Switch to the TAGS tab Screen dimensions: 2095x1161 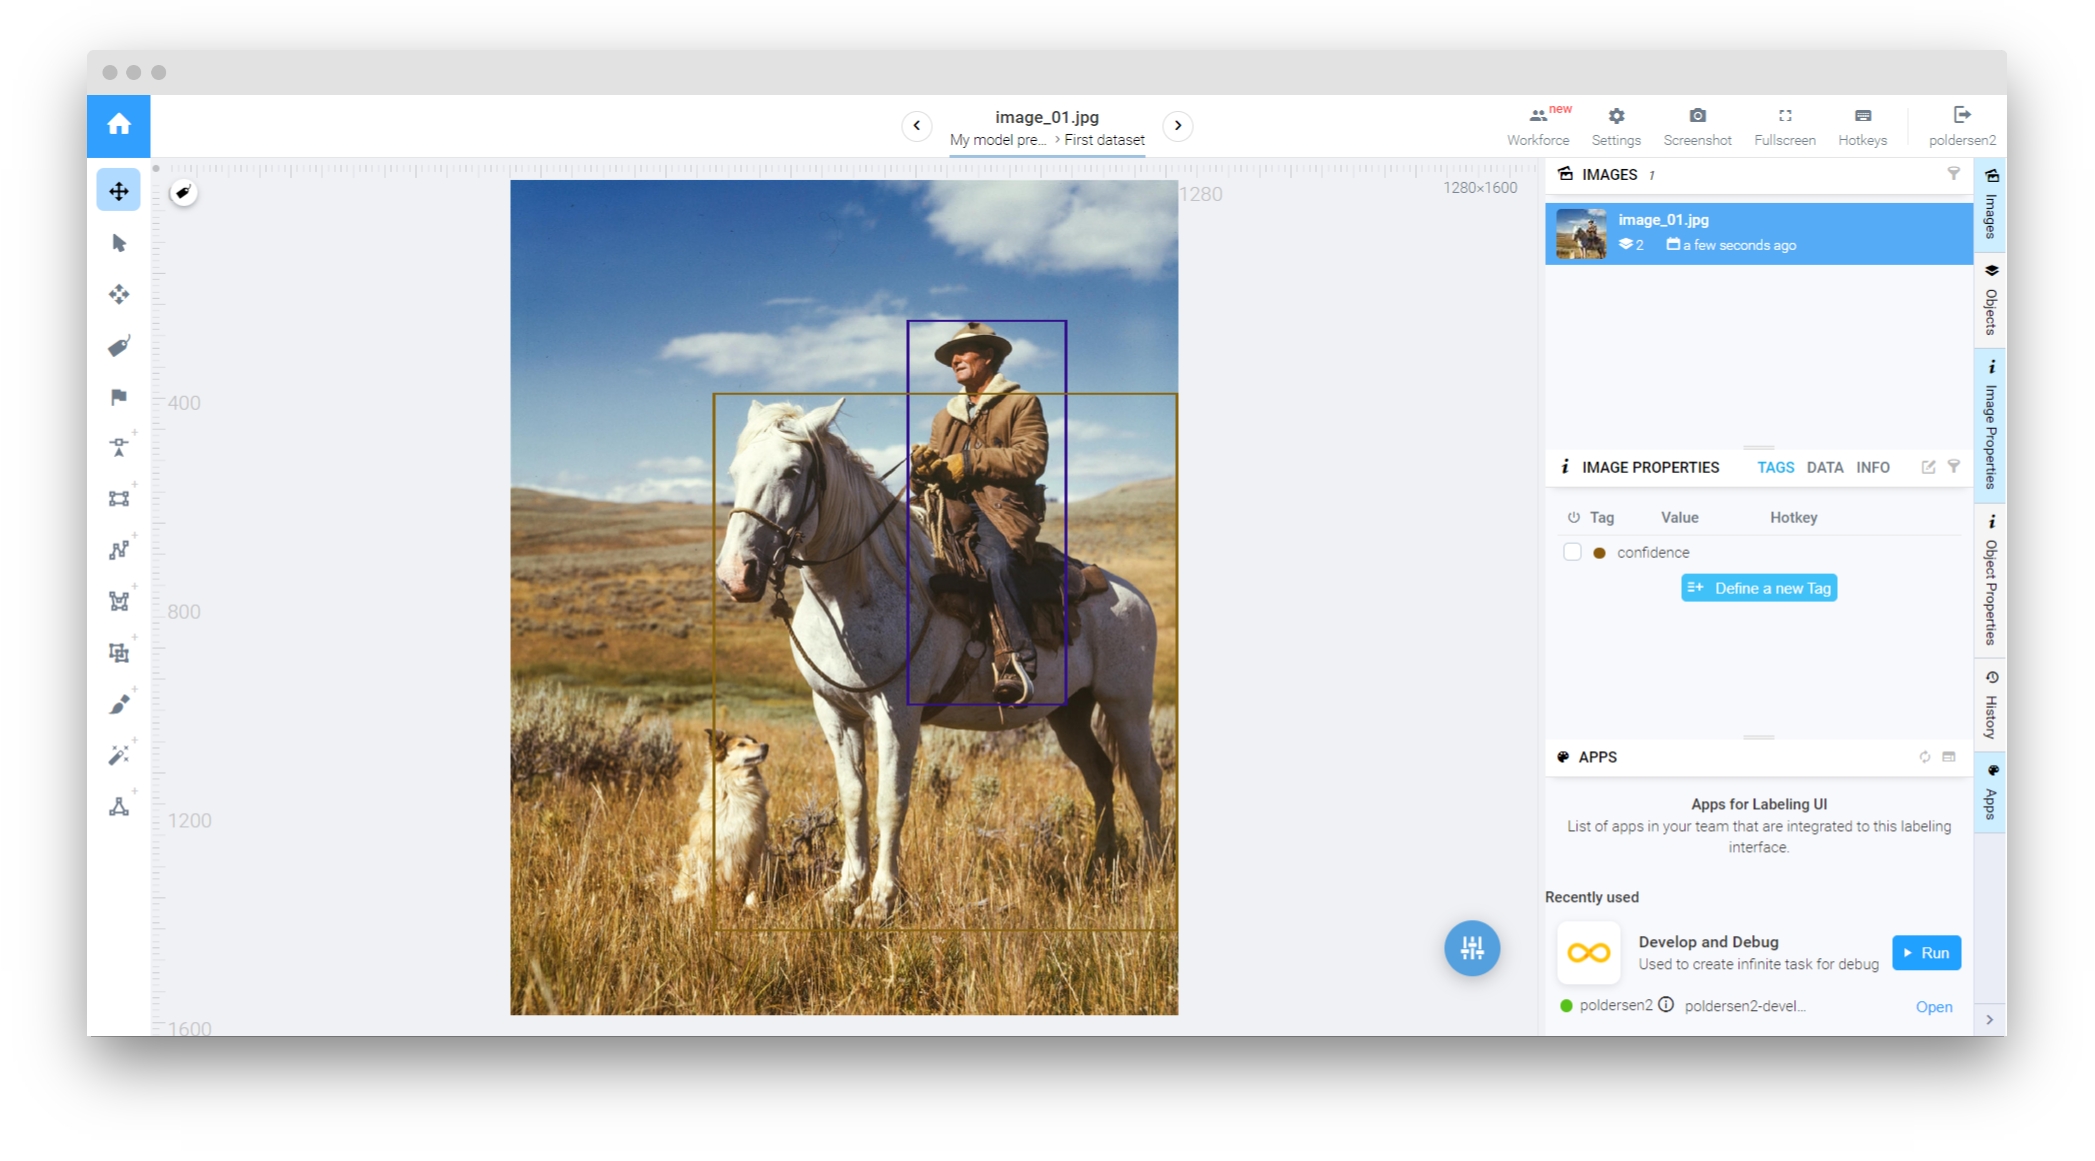pos(1775,467)
